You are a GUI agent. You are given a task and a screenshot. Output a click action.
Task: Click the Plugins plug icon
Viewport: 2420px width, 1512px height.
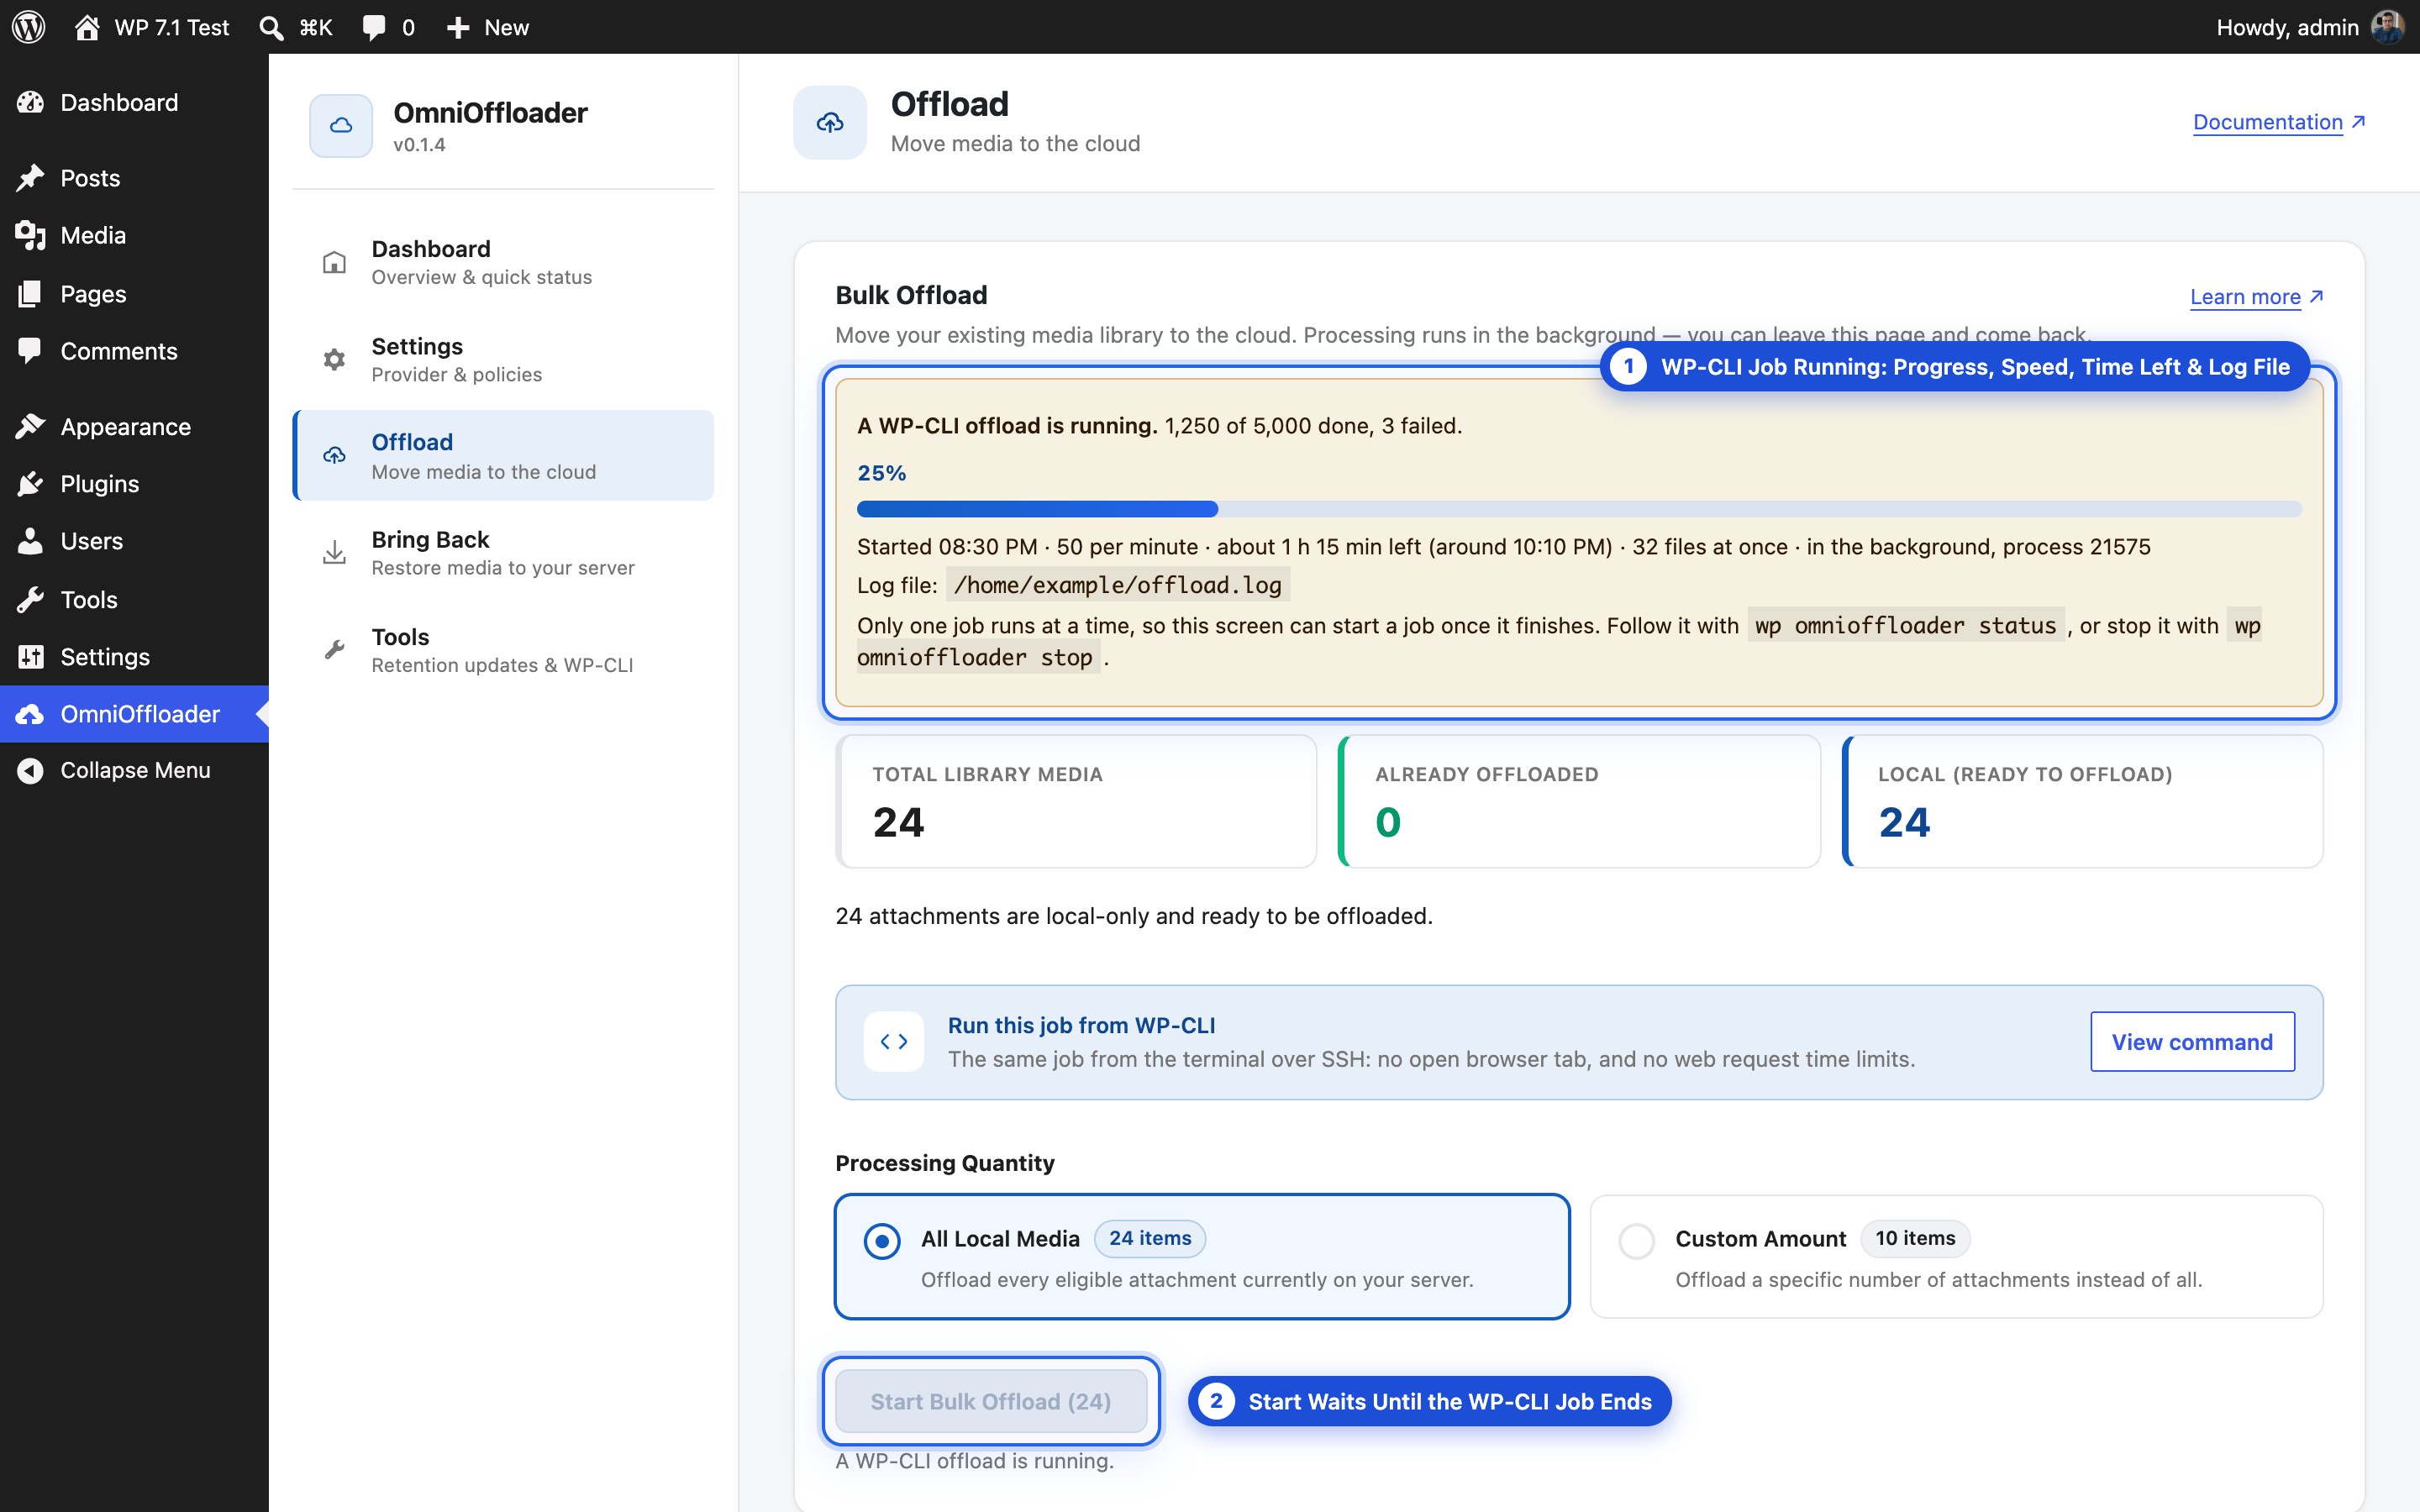(x=30, y=483)
